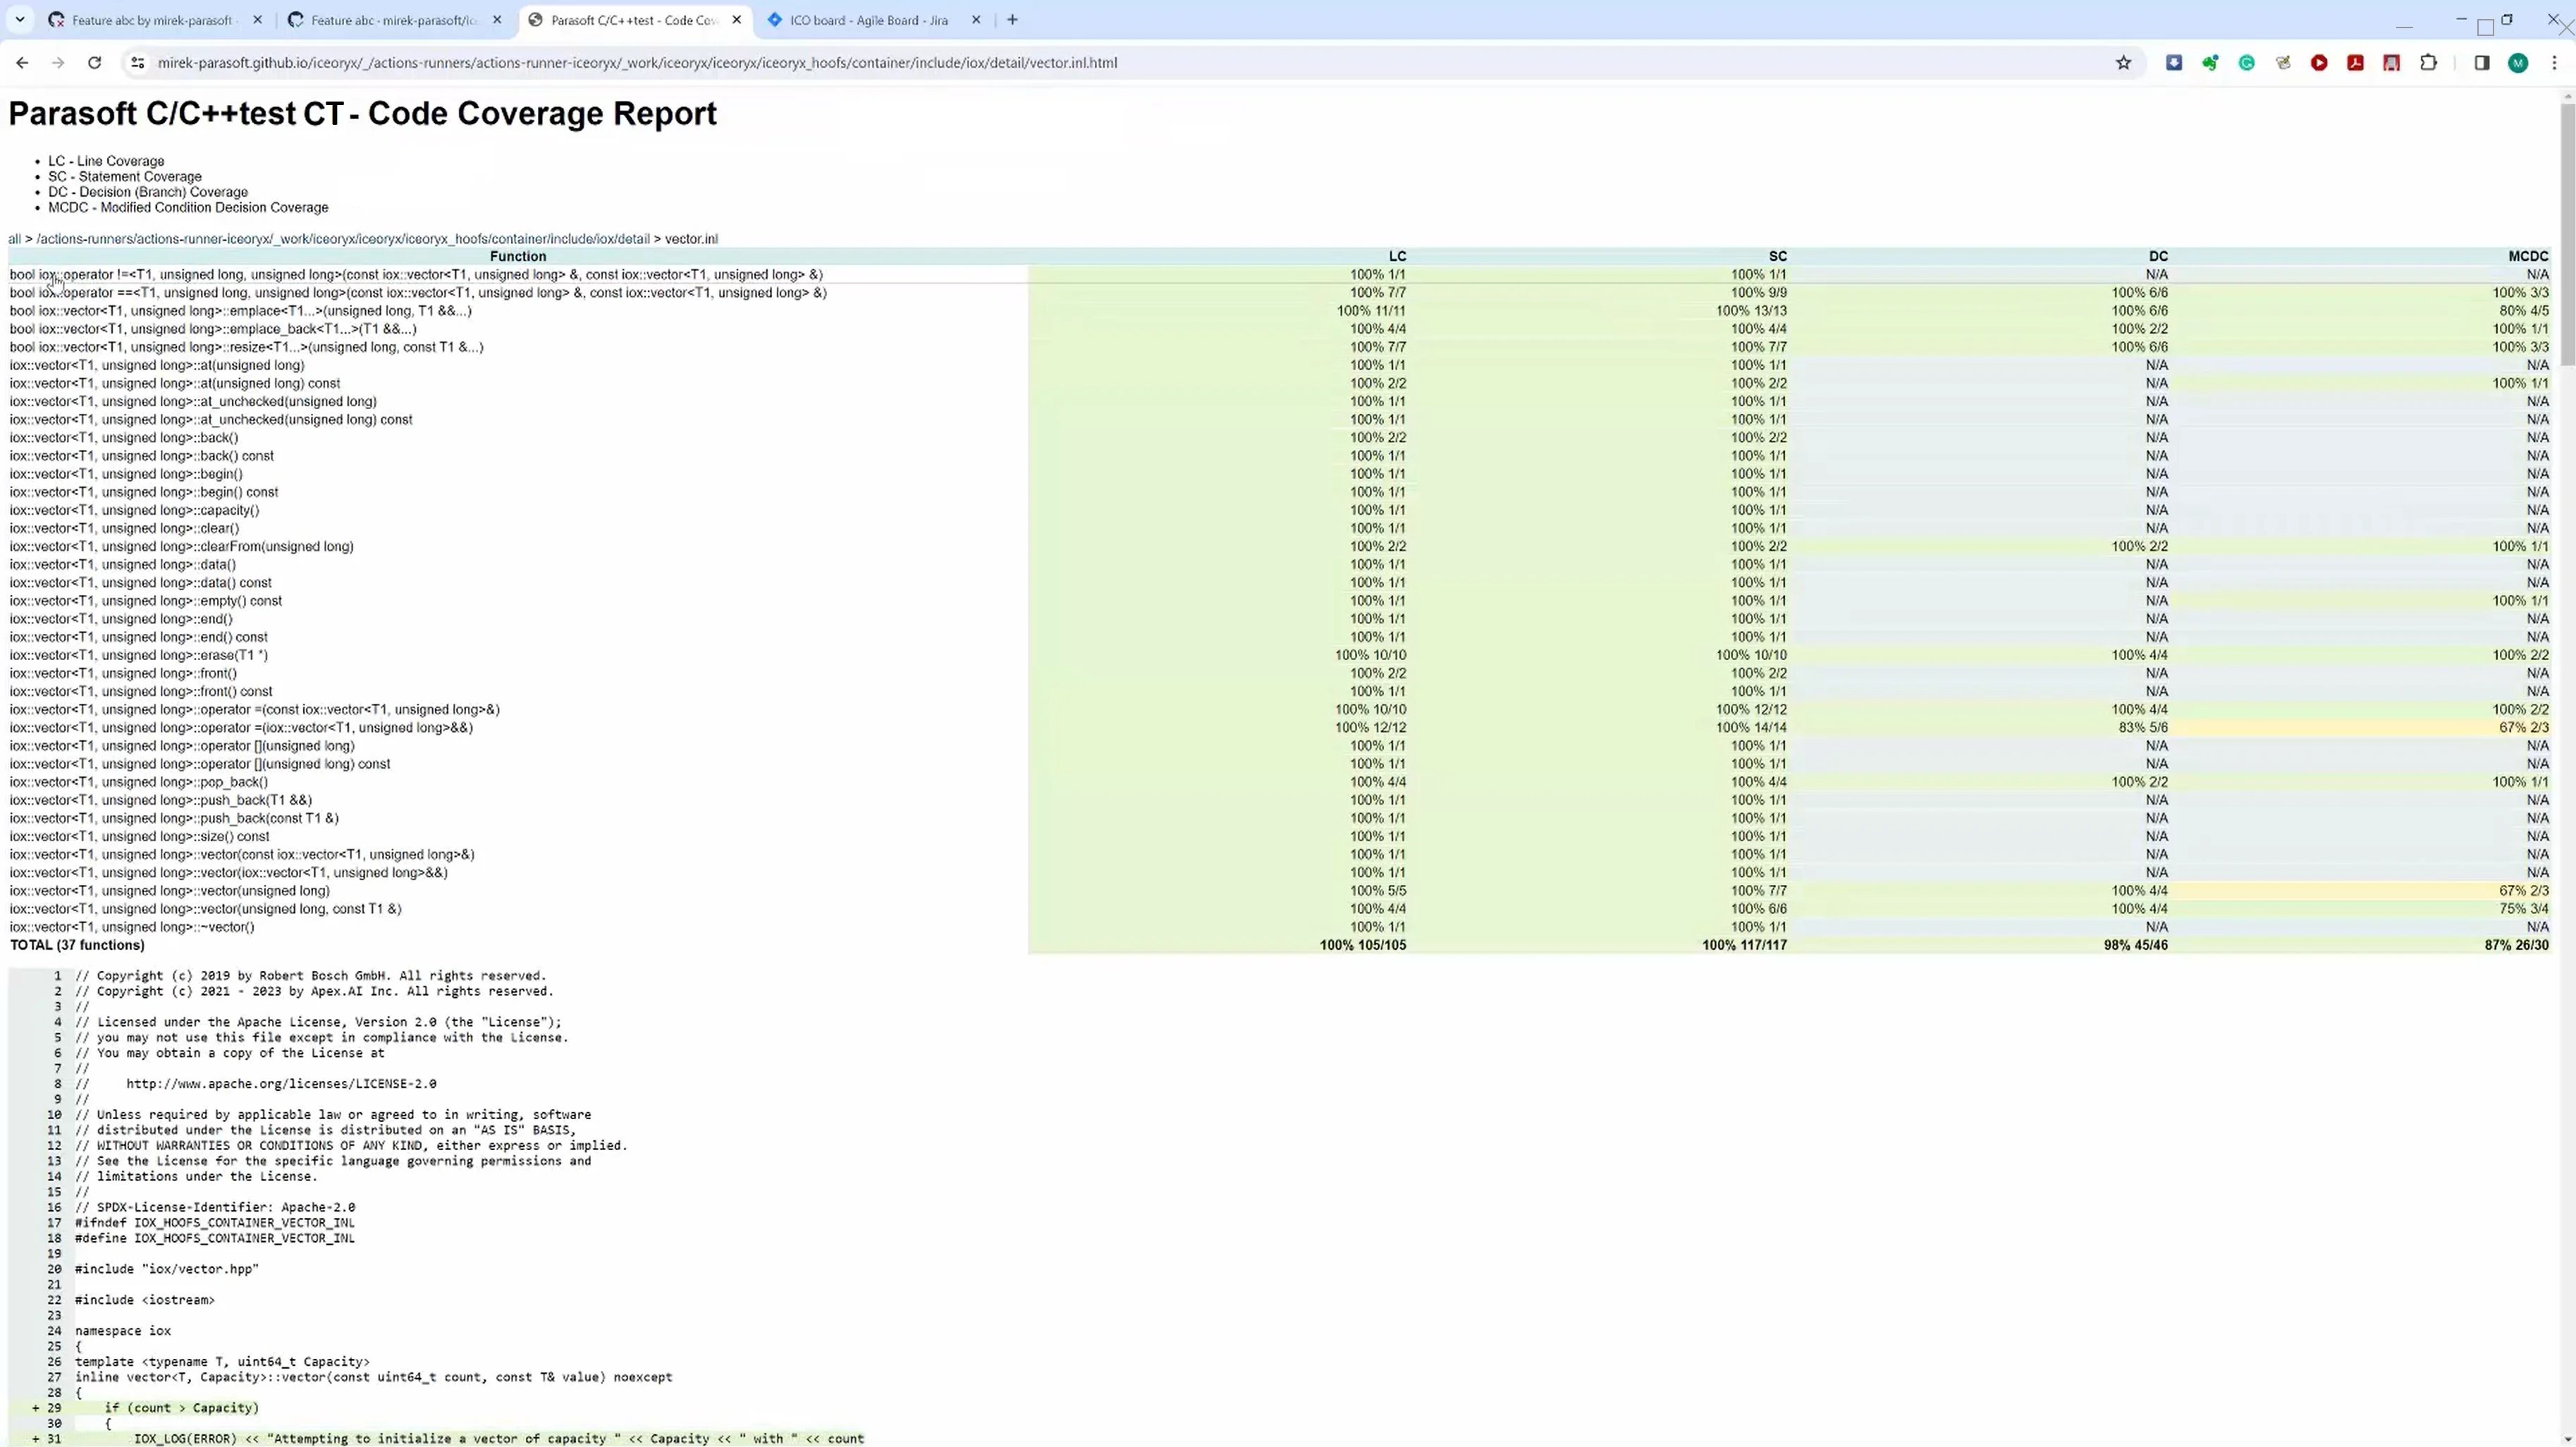
Task: Open the operator == function link
Action: click(x=418, y=293)
